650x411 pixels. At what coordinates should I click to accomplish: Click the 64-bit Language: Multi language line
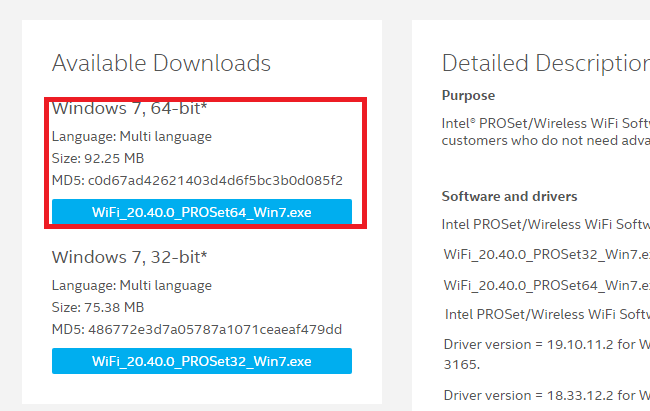click(132, 136)
